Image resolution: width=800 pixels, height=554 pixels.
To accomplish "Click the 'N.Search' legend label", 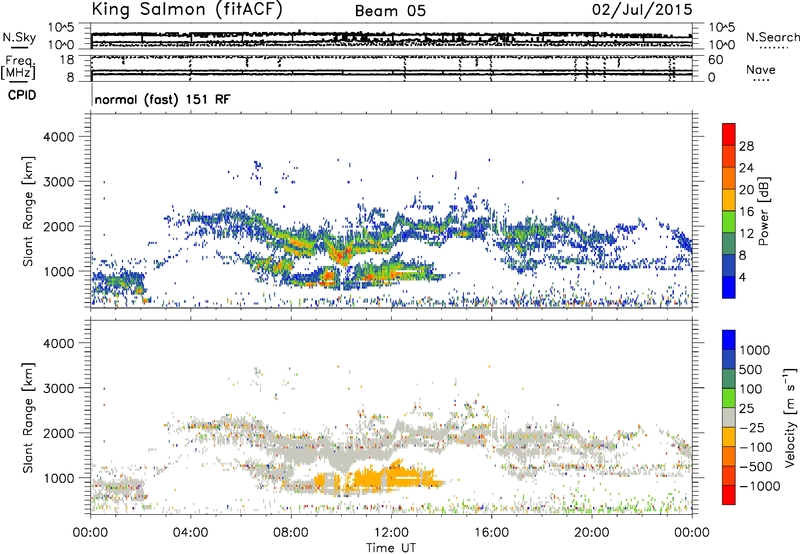I will (x=772, y=37).
